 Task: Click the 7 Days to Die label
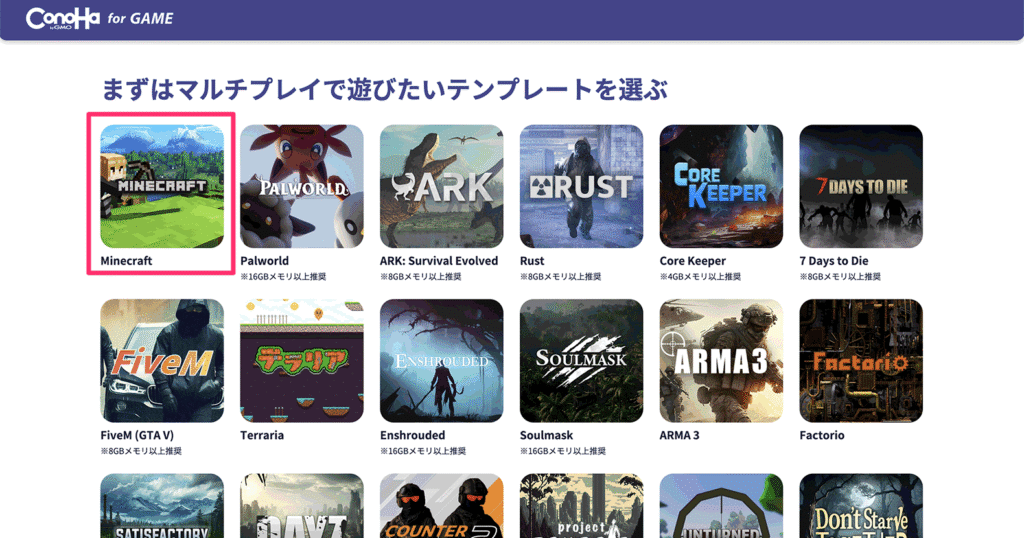coord(834,261)
